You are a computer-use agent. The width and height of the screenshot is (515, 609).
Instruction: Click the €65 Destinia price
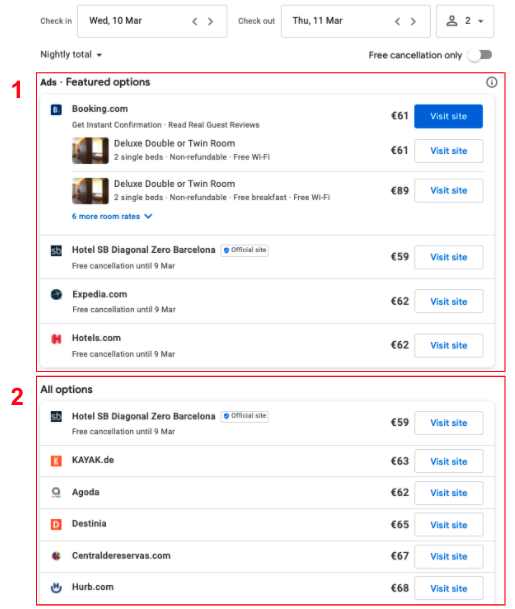[400, 525]
